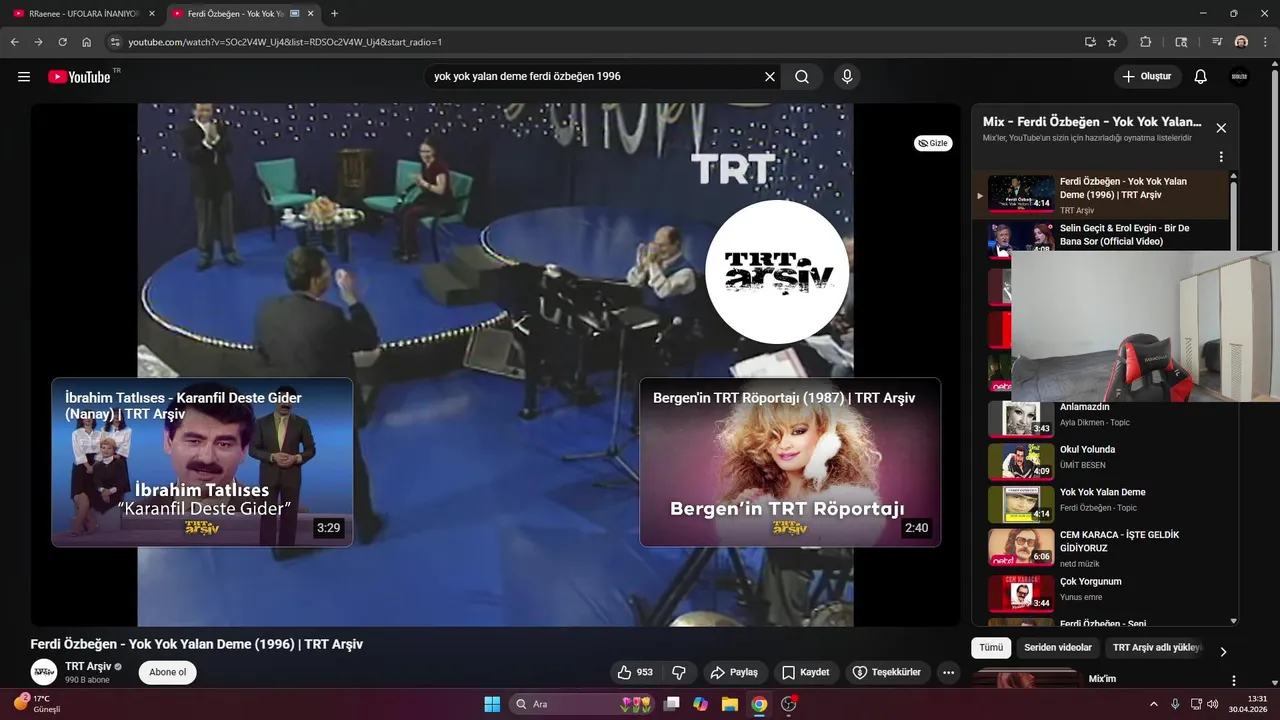Start voice search with the microphone
The width and height of the screenshot is (1280, 720).
coord(847,77)
